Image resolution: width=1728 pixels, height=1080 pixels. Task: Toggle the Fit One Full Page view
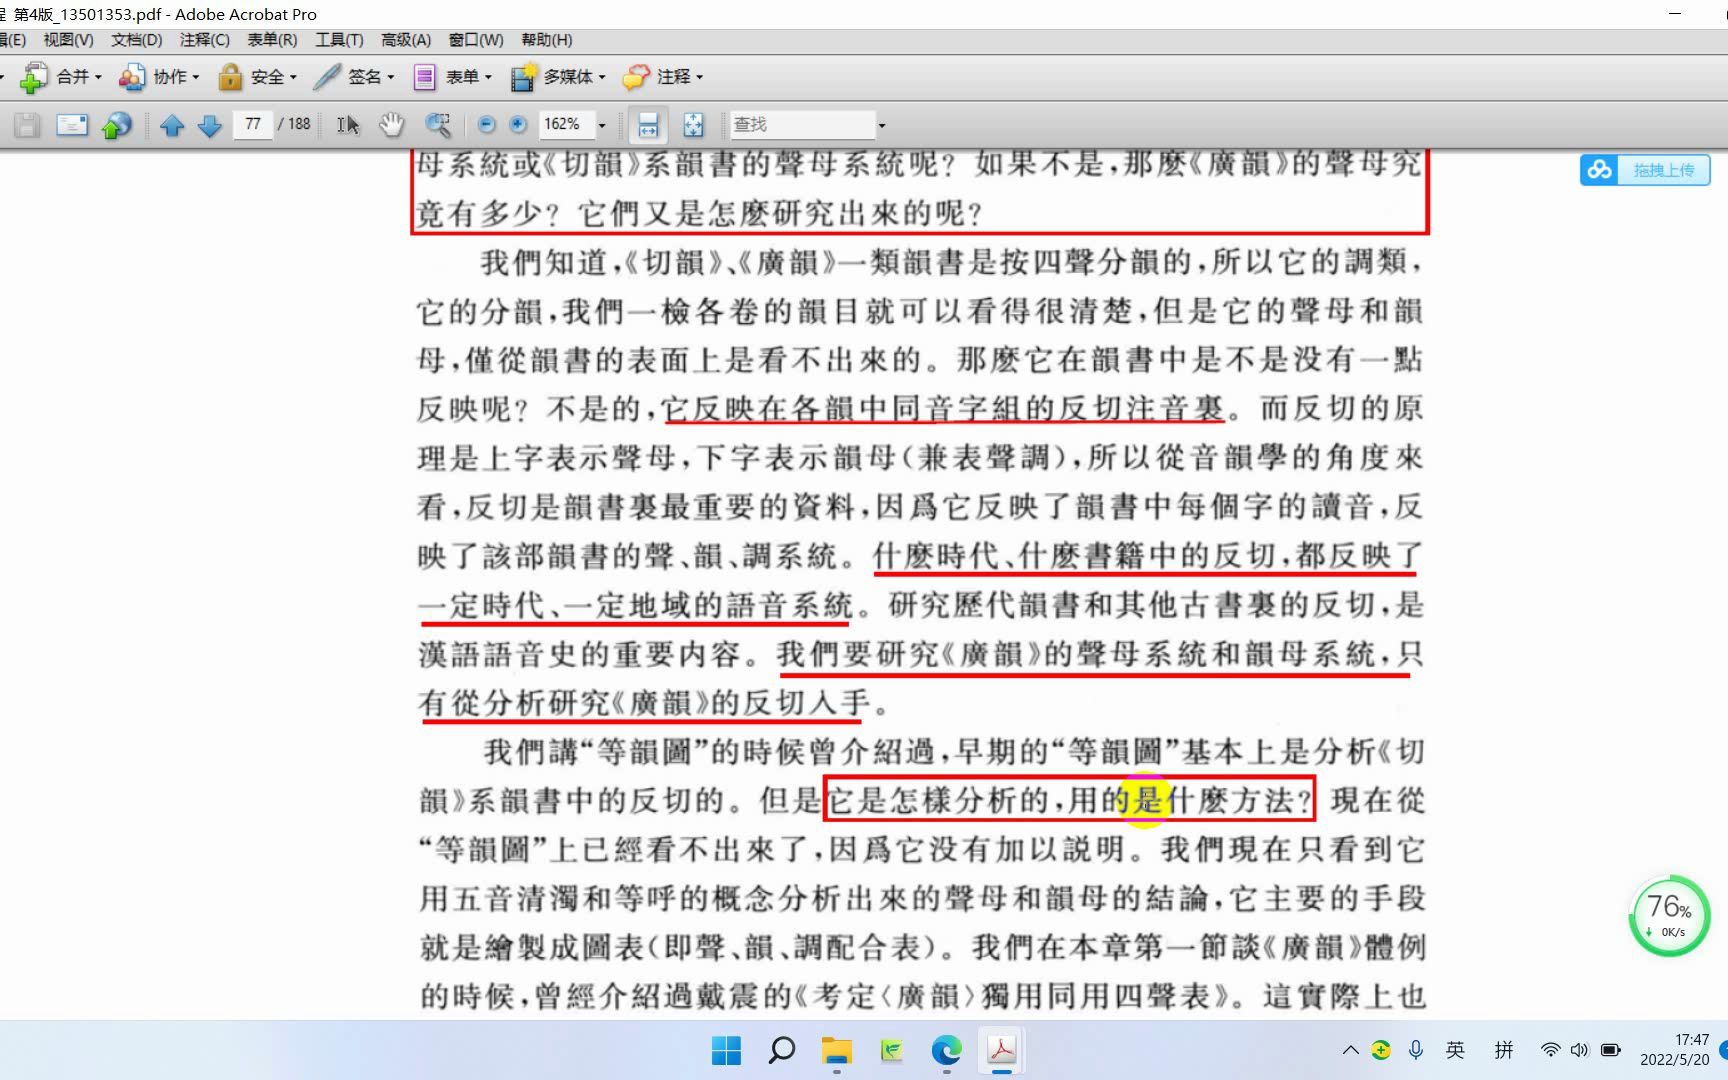693,125
